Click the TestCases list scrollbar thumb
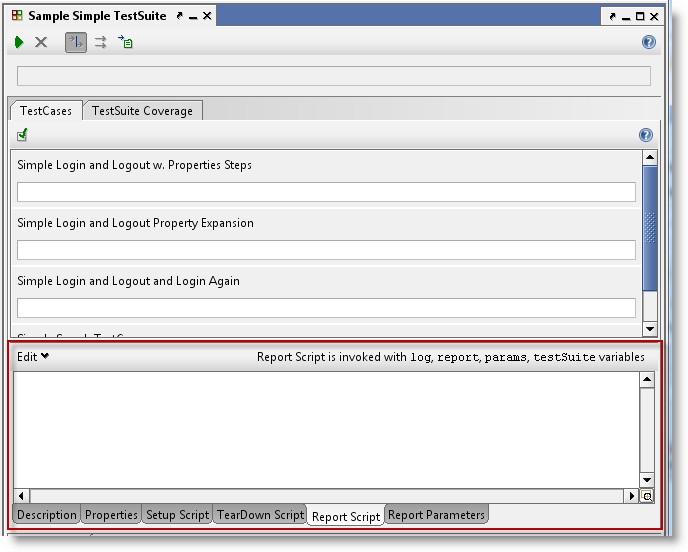The width and height of the screenshot is (688, 552). (x=650, y=228)
